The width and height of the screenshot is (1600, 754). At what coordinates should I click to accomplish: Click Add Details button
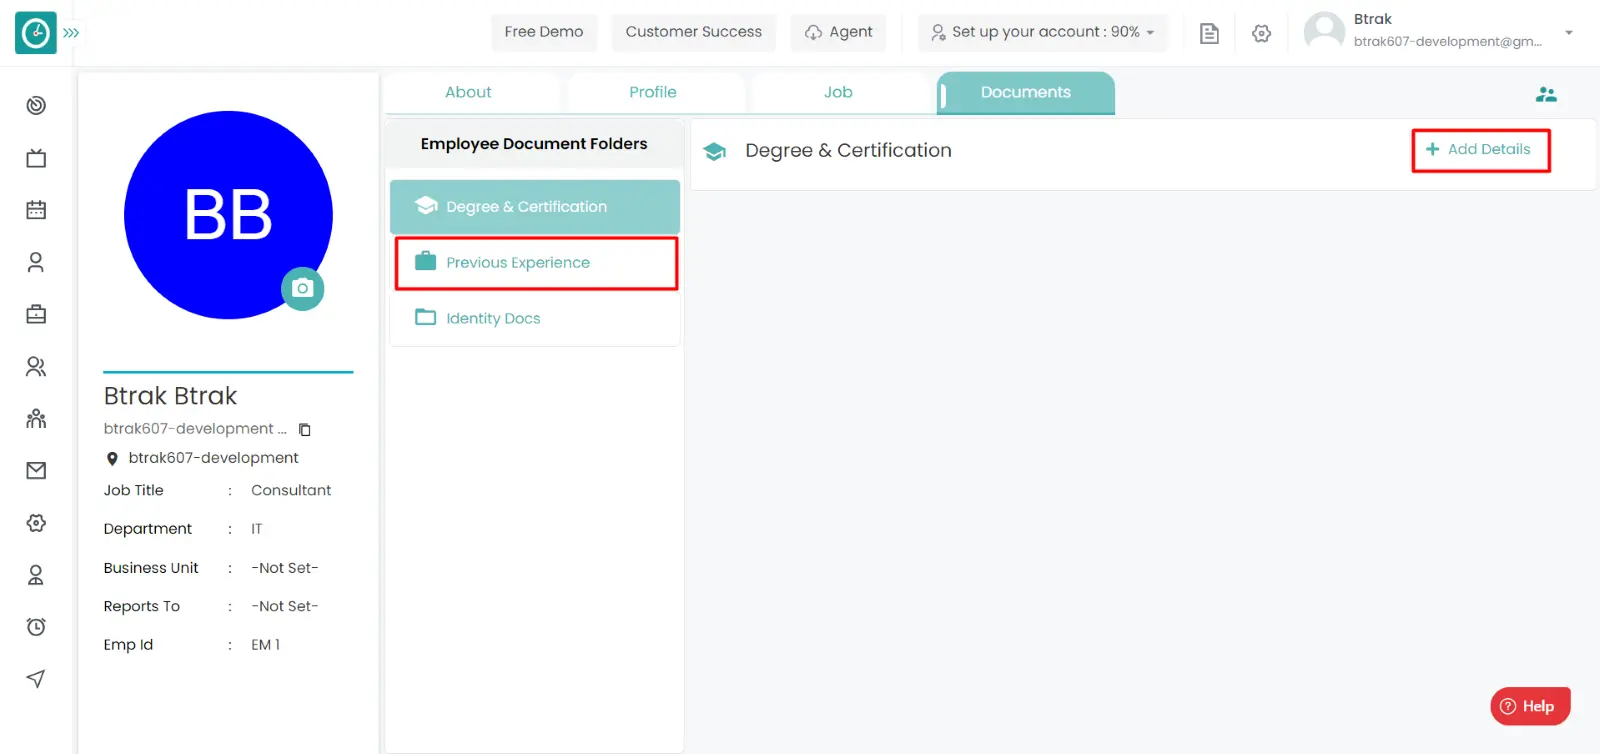point(1479,149)
